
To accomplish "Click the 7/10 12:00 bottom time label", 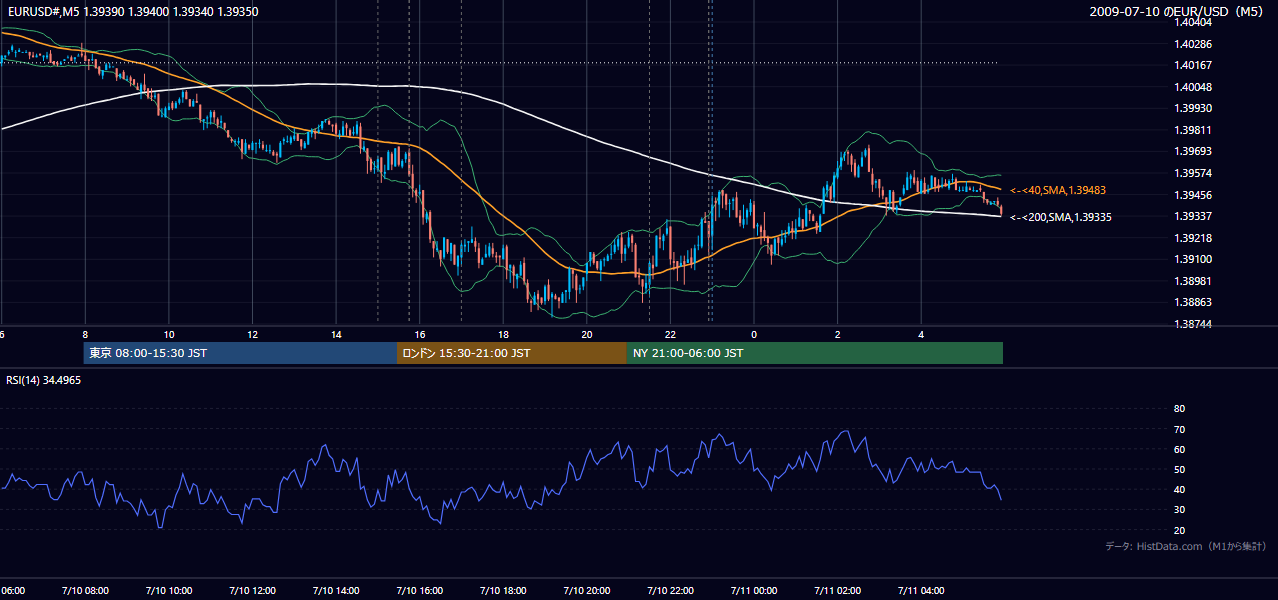I will (252, 590).
